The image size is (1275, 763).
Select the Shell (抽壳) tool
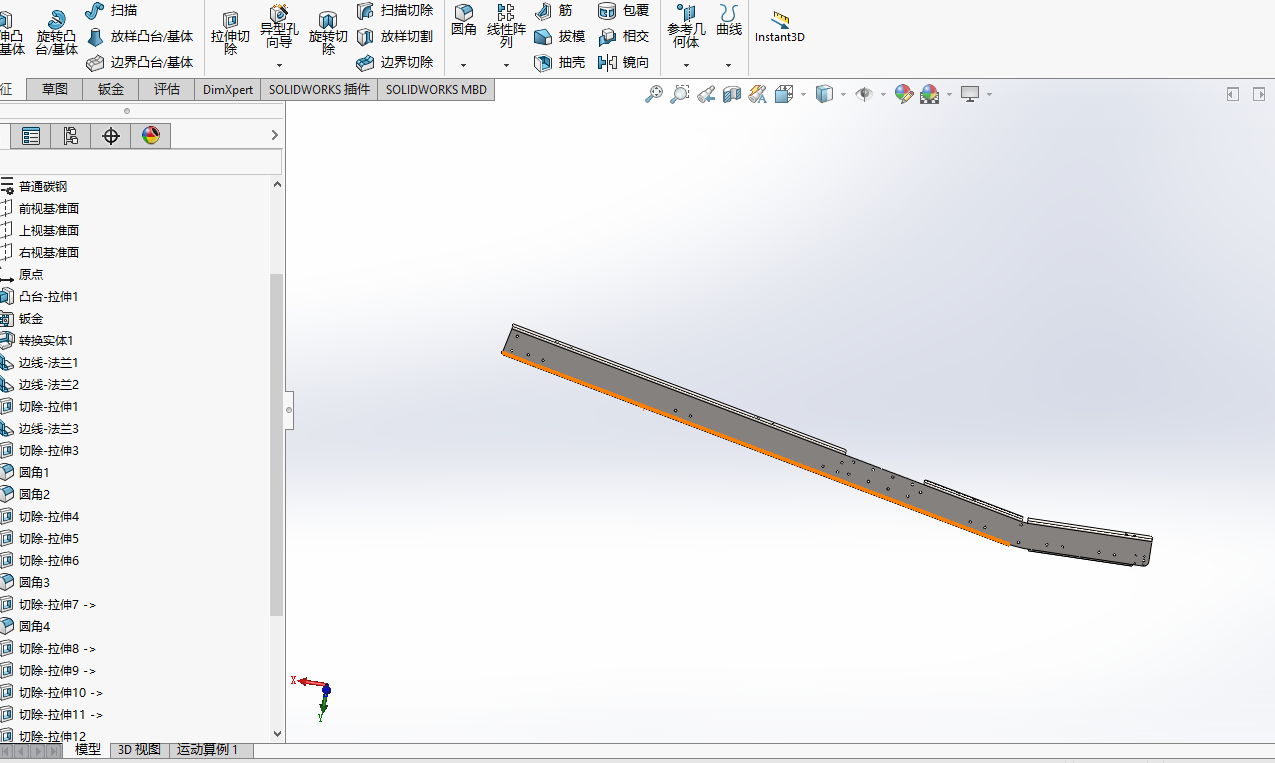(559, 62)
